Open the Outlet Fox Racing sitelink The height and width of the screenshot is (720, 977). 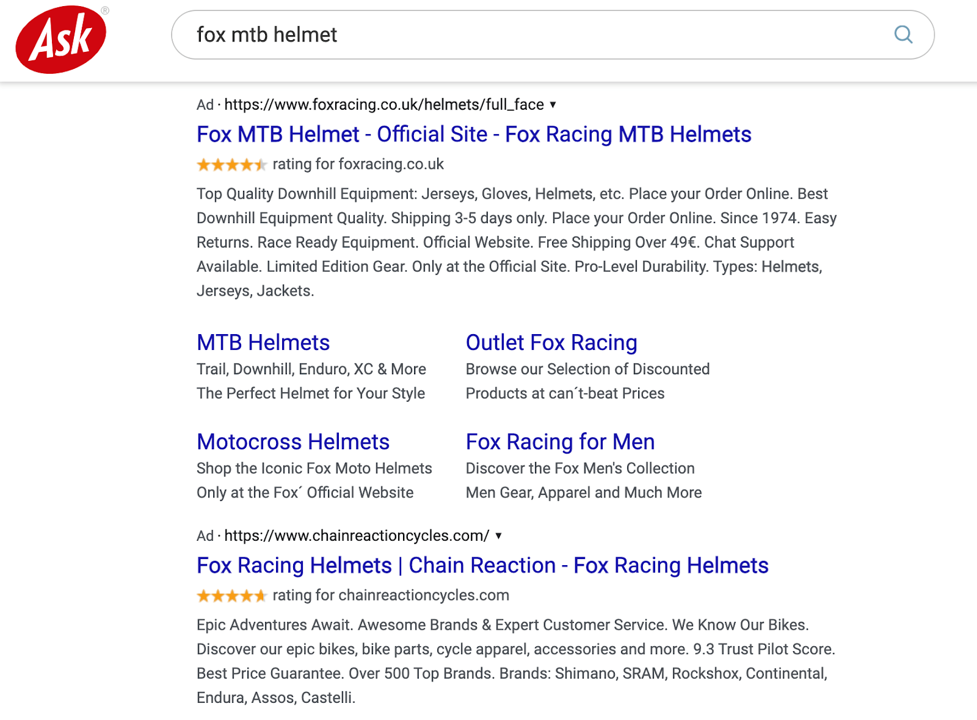click(x=551, y=343)
